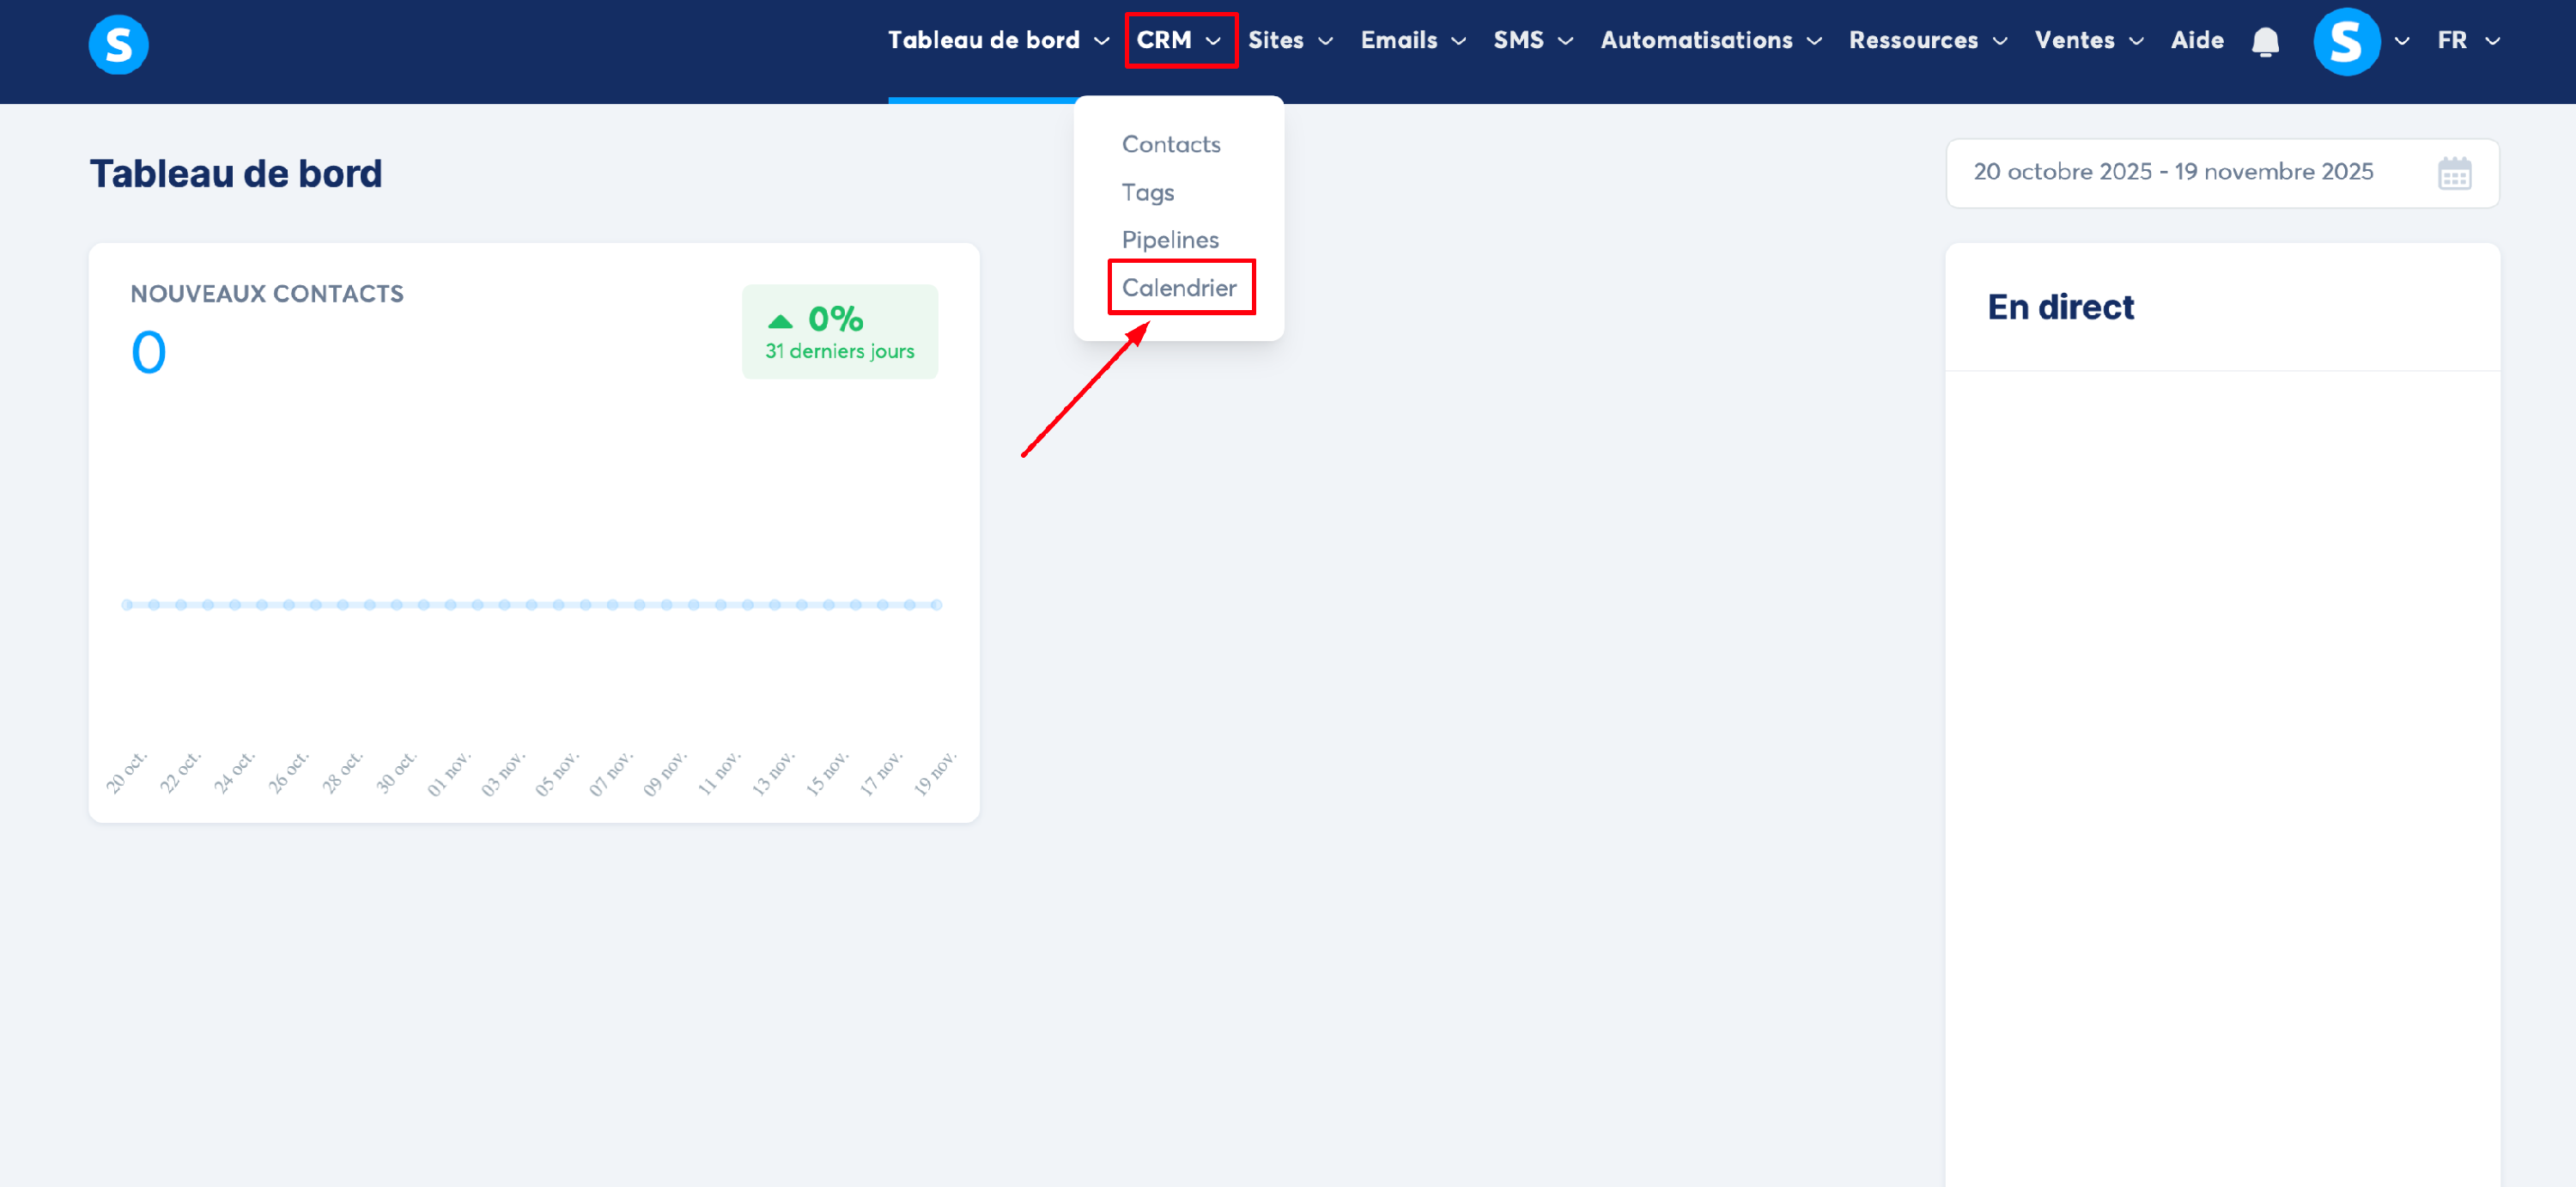The width and height of the screenshot is (2576, 1187).
Task: Choose Pipelines from CRM menu
Action: (1170, 240)
